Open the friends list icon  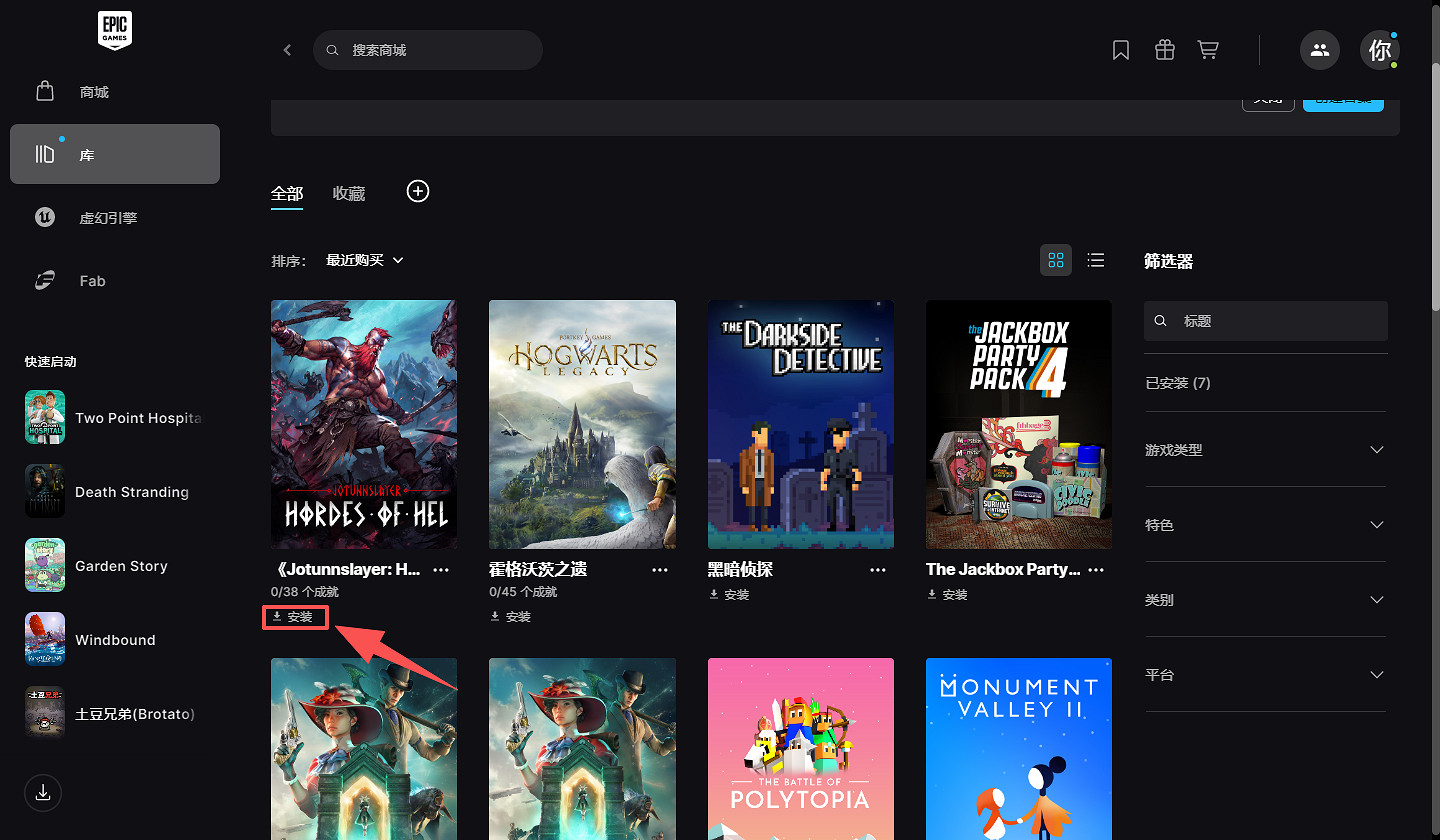click(1319, 50)
